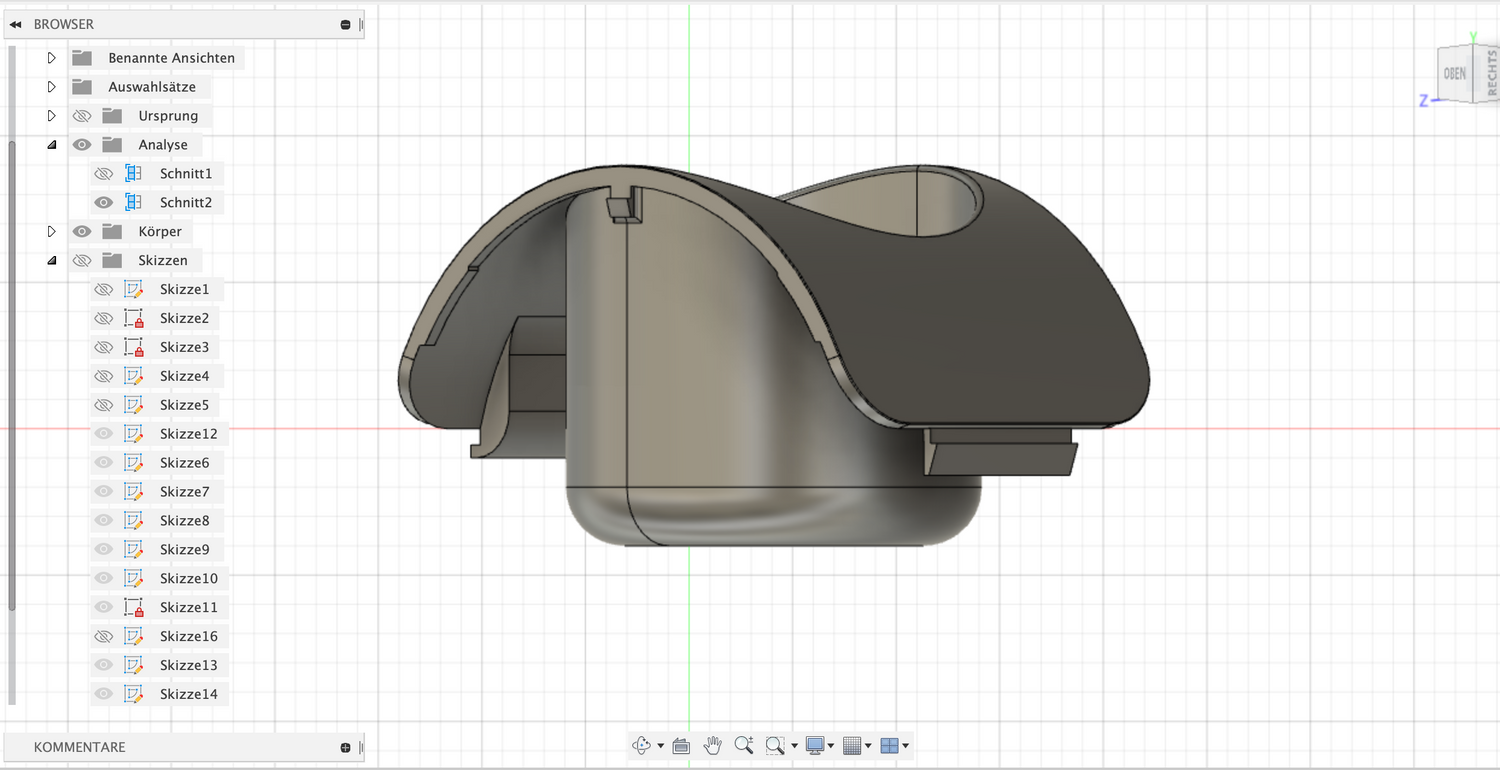Image resolution: width=1500 pixels, height=770 pixels.
Task: Select the locked Skizze11 sketch item
Action: click(x=188, y=607)
